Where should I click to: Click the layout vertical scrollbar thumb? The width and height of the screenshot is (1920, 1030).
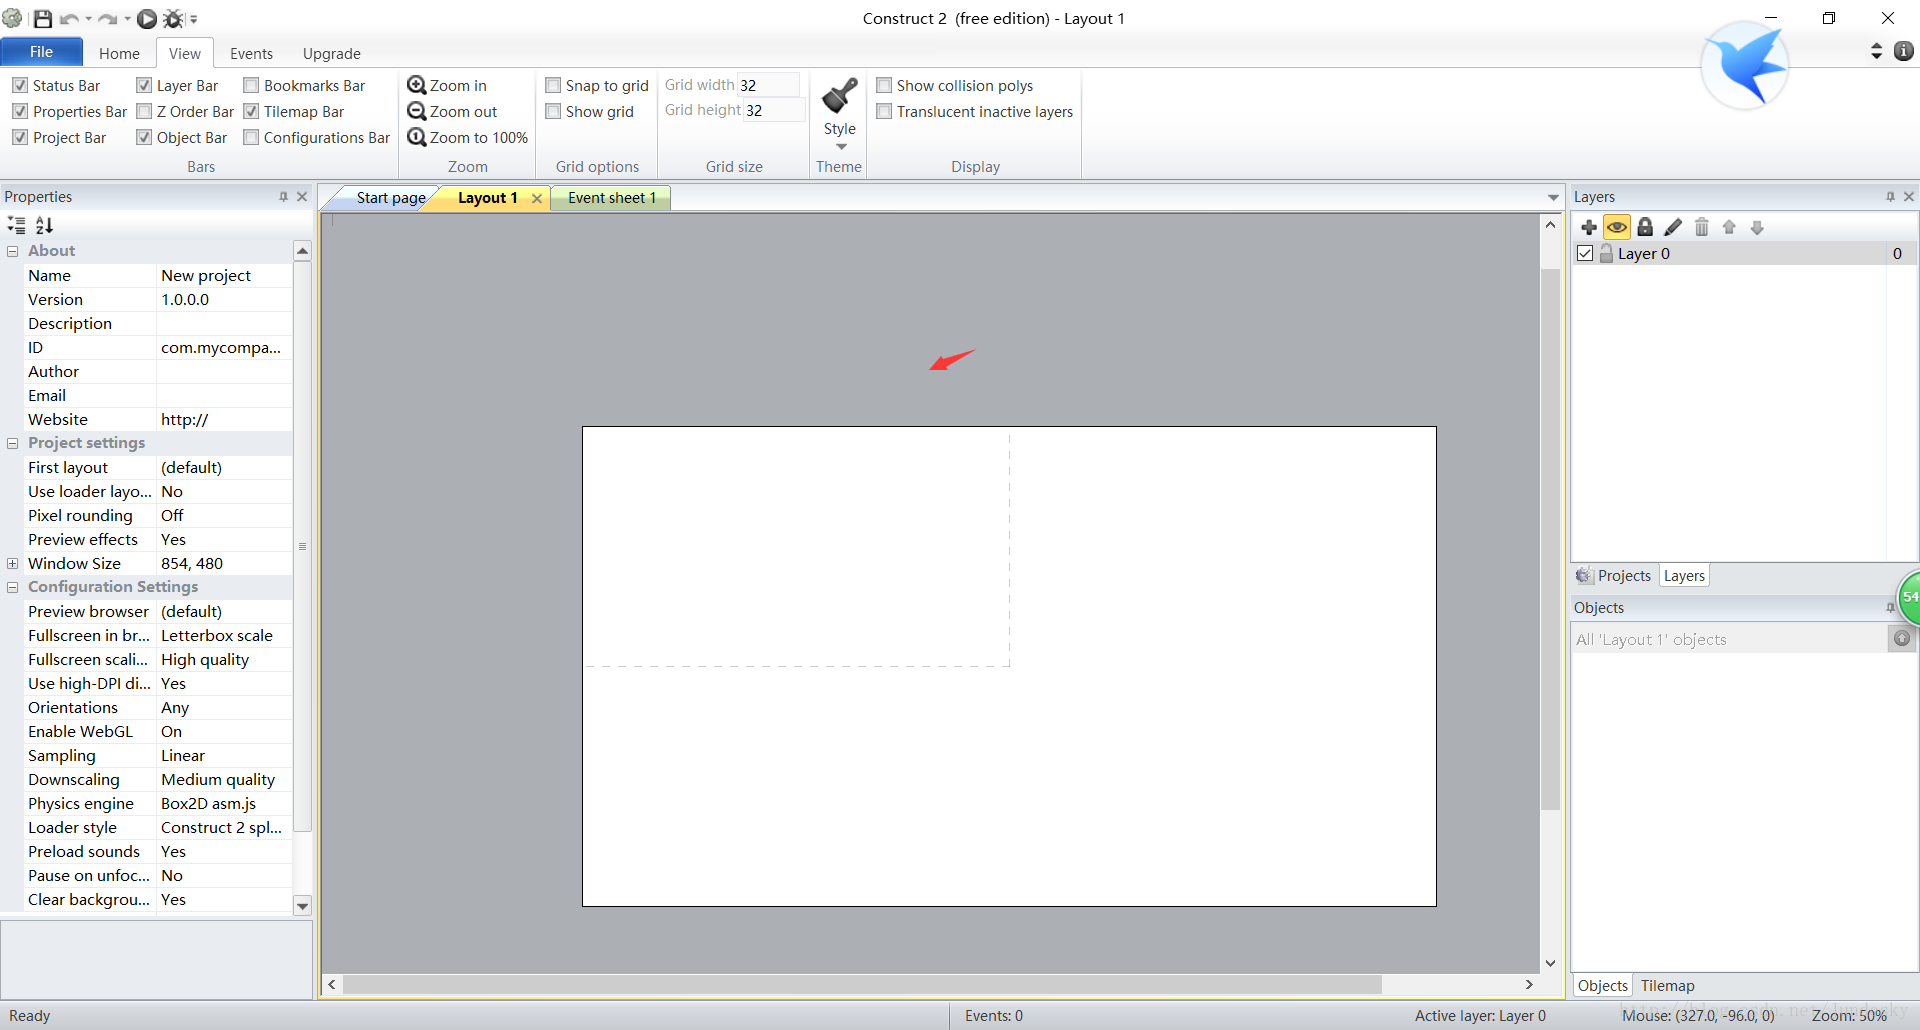coord(1551,539)
